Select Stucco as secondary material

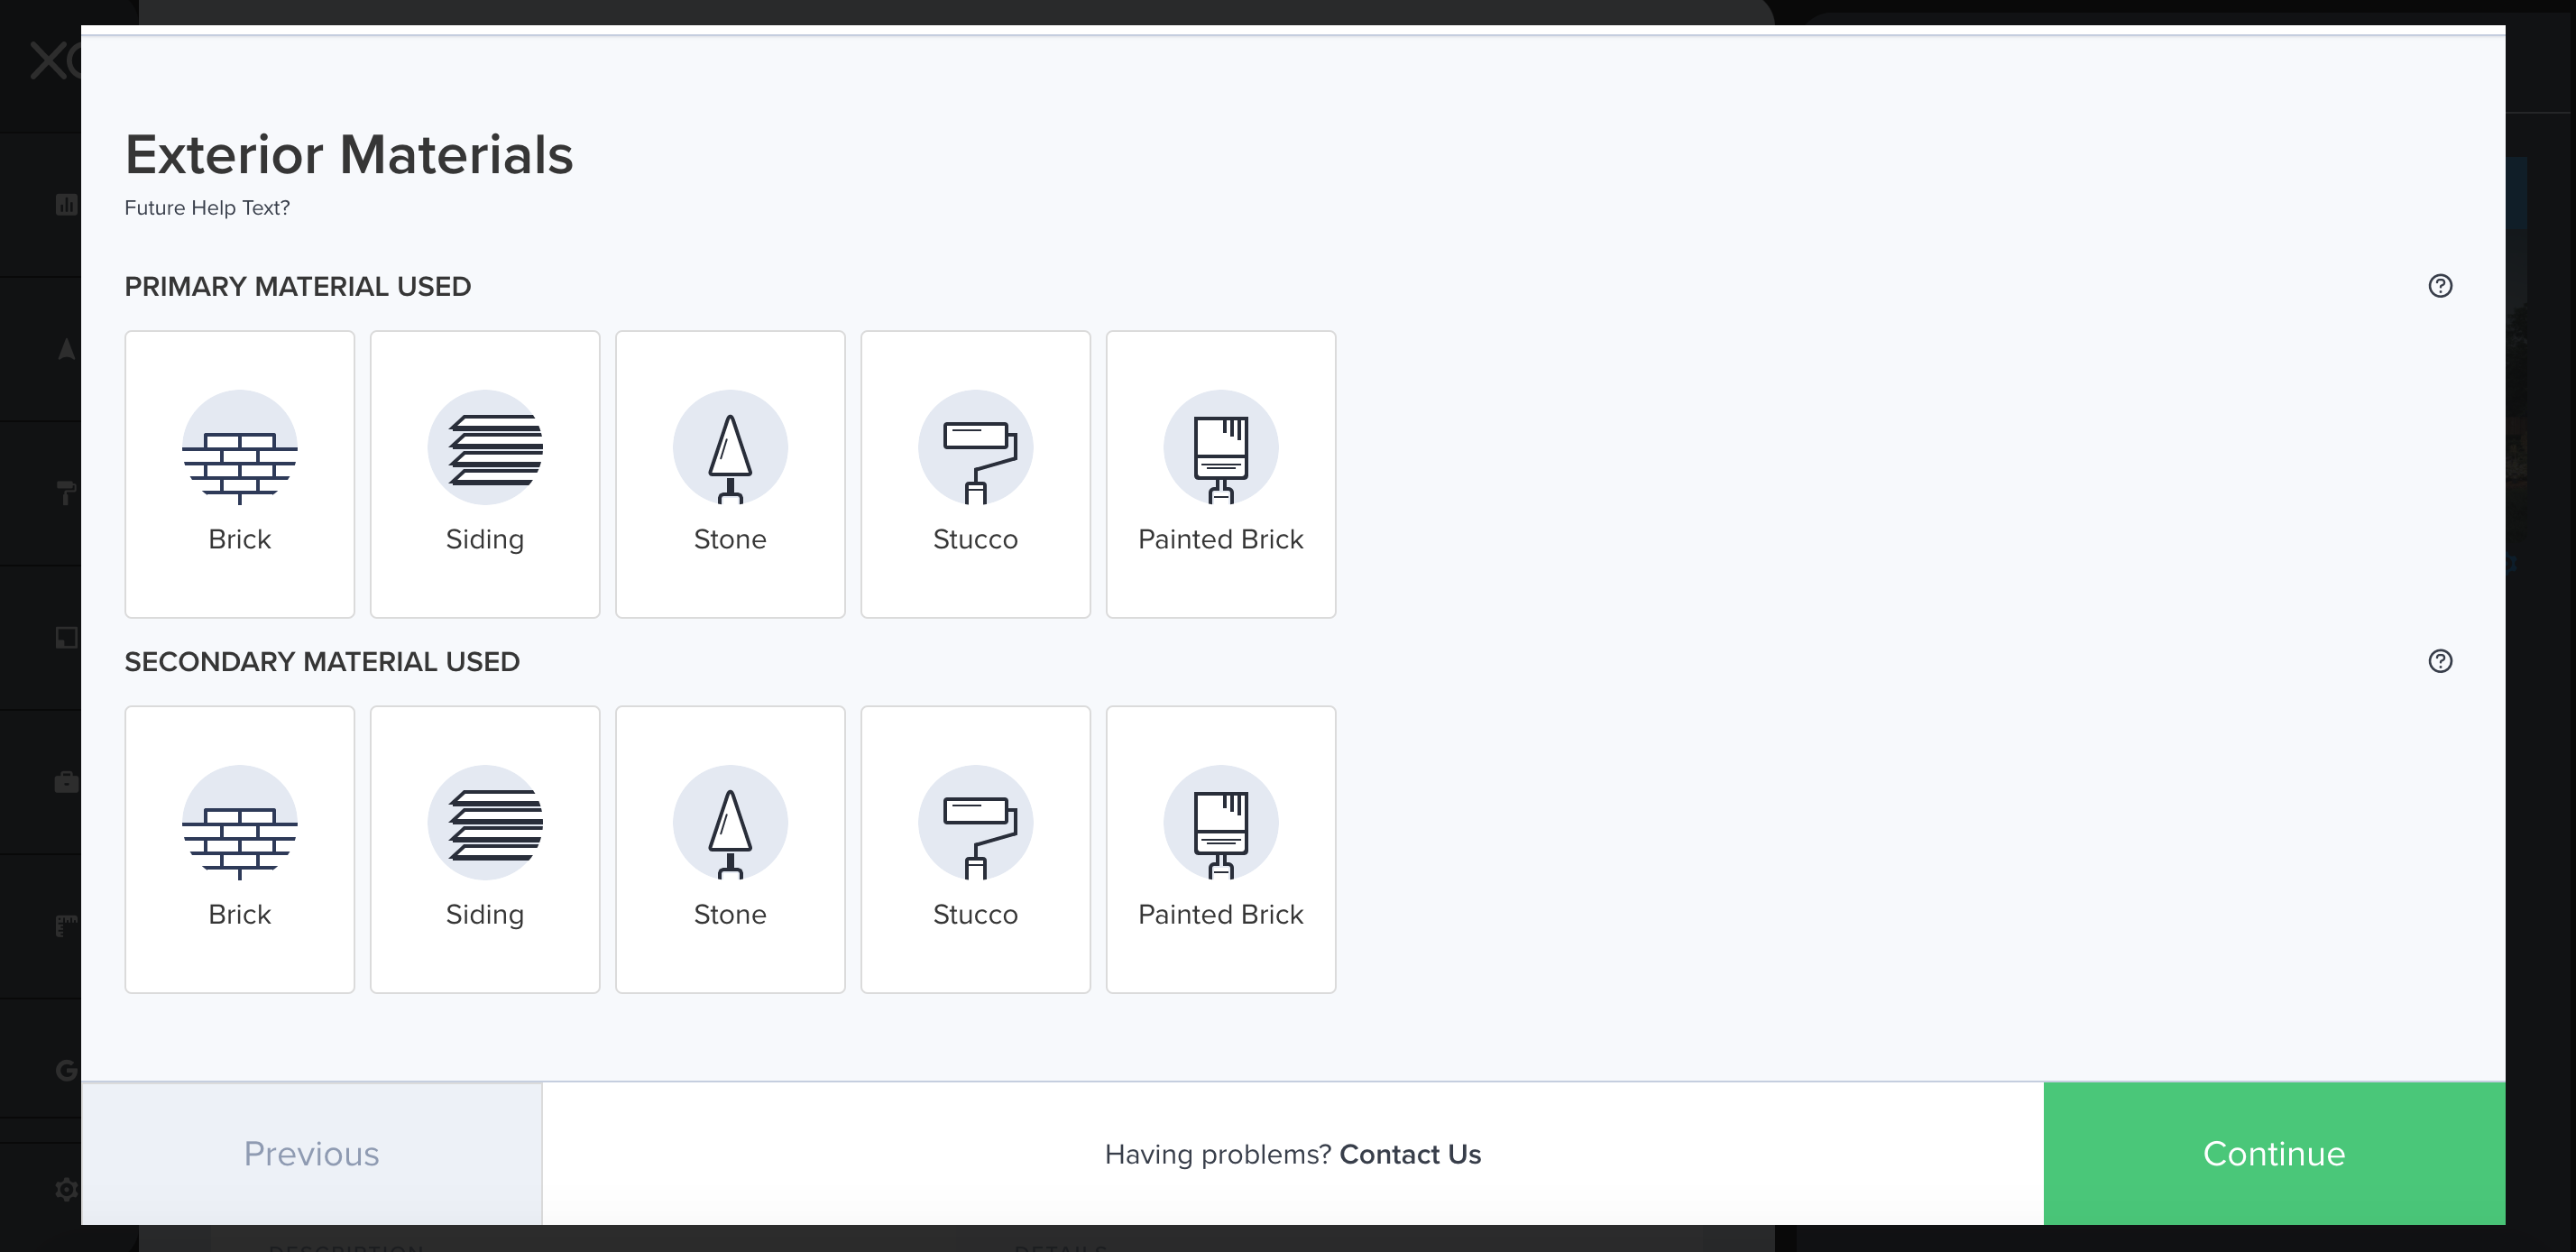tap(975, 849)
